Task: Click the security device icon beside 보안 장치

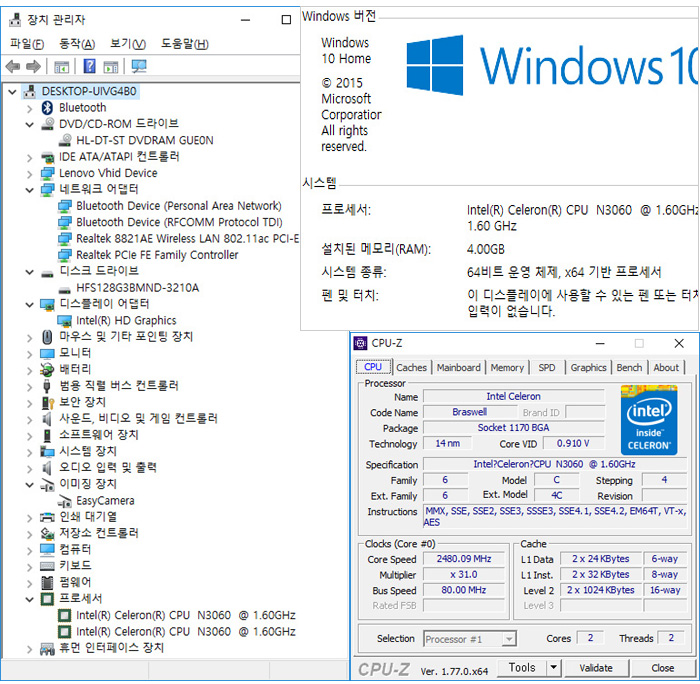Action: click(47, 402)
